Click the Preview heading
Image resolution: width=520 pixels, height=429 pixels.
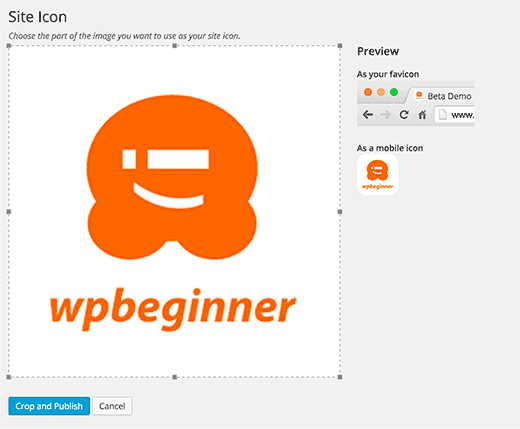(378, 51)
